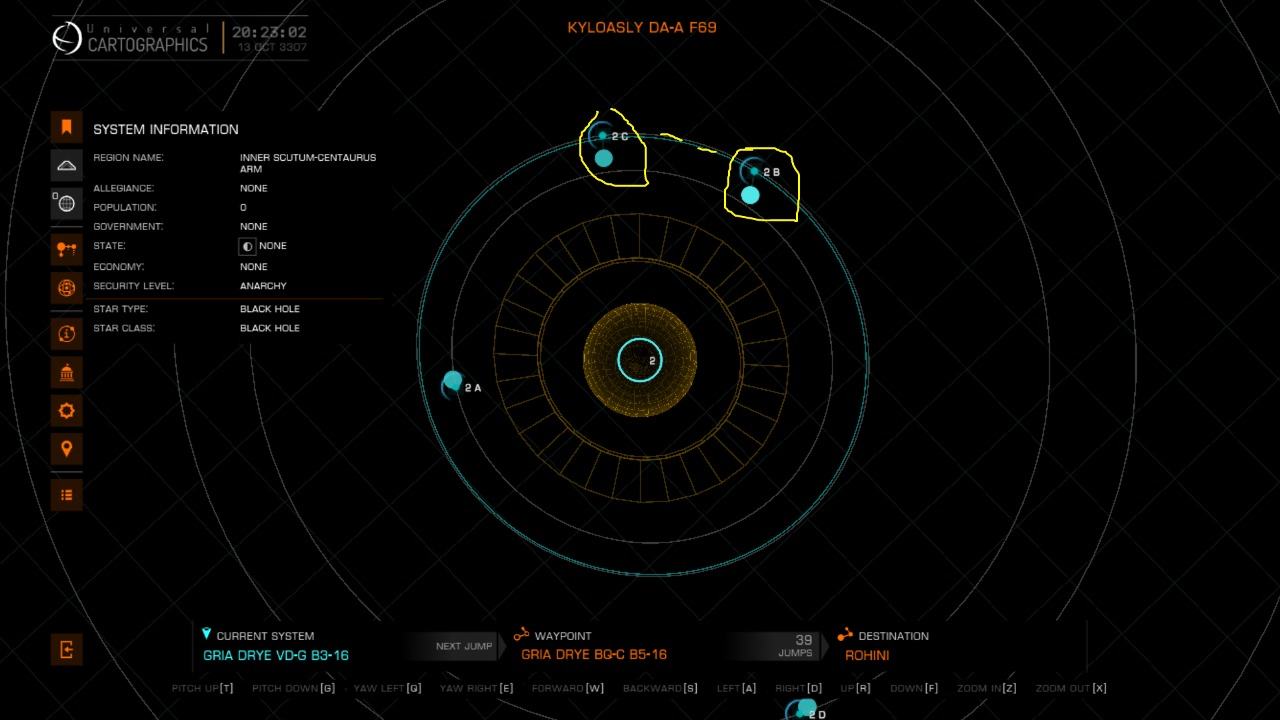Click FORWARD [W] control hint
The width and height of the screenshot is (1280, 720).
(x=568, y=688)
